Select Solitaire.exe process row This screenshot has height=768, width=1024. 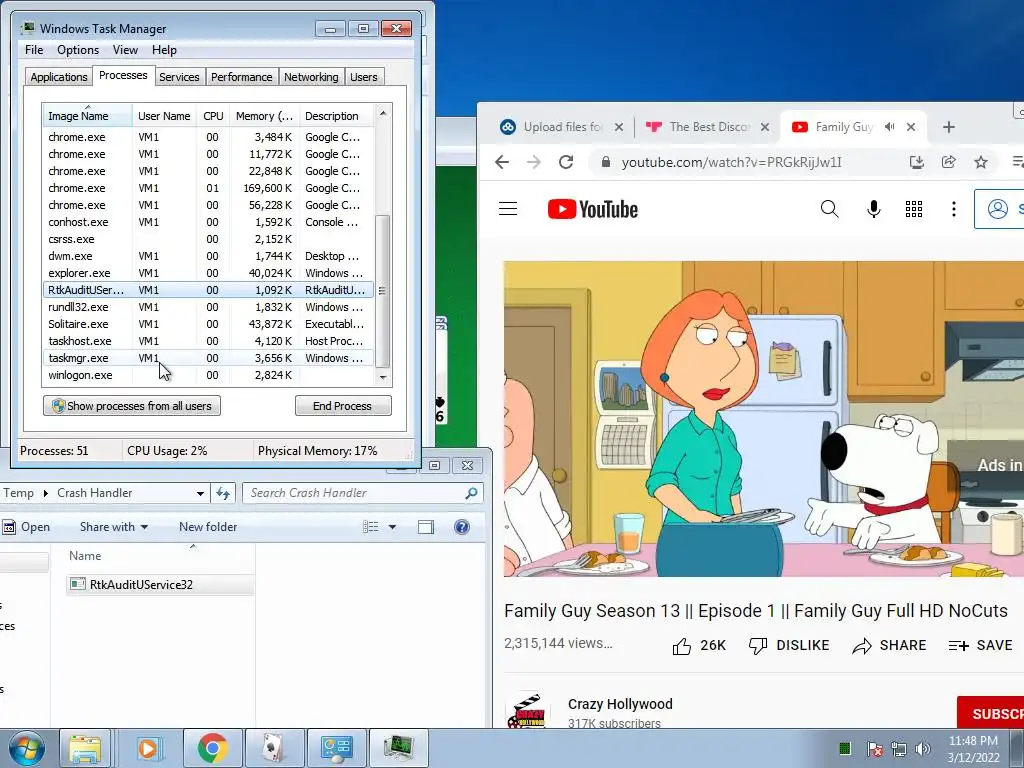(208, 324)
